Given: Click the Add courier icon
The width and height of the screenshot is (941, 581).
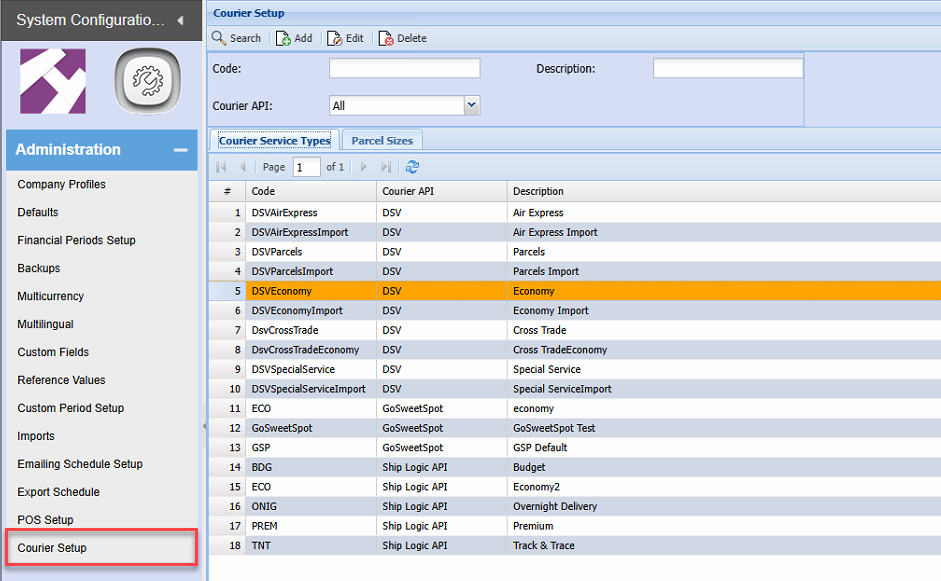Looking at the screenshot, I should [284, 38].
